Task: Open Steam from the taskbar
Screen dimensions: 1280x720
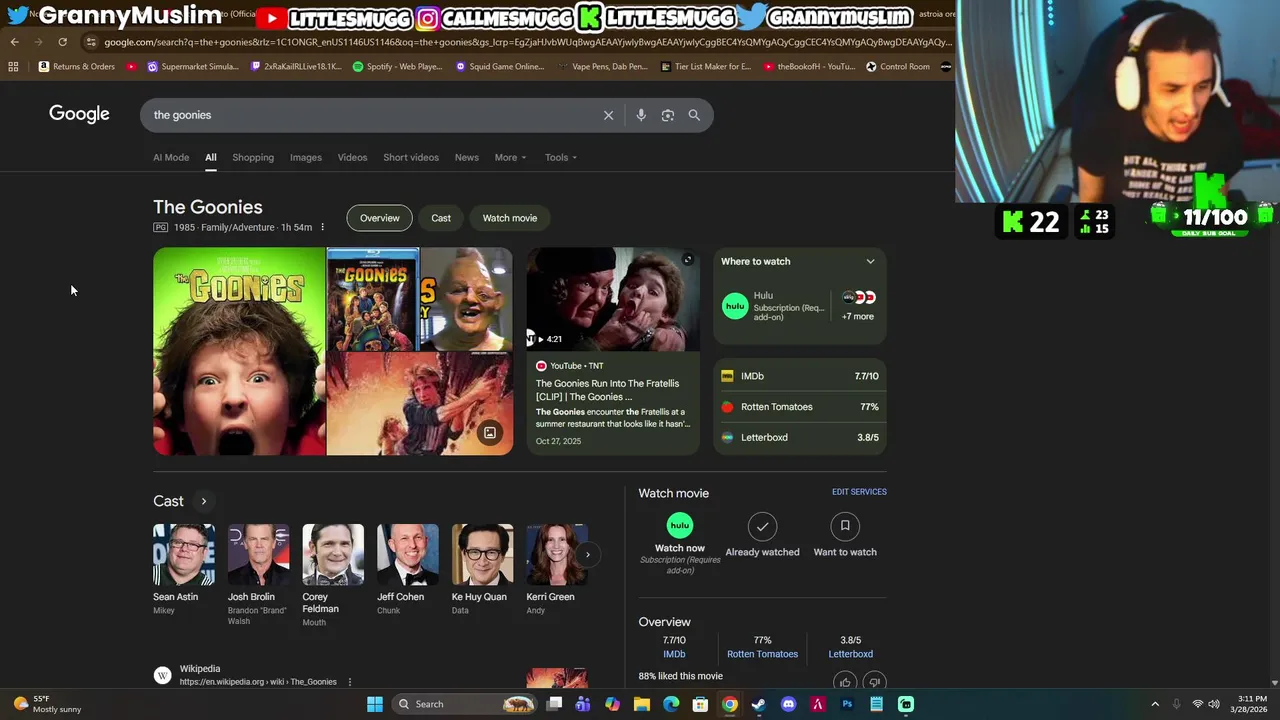Action: click(x=759, y=704)
